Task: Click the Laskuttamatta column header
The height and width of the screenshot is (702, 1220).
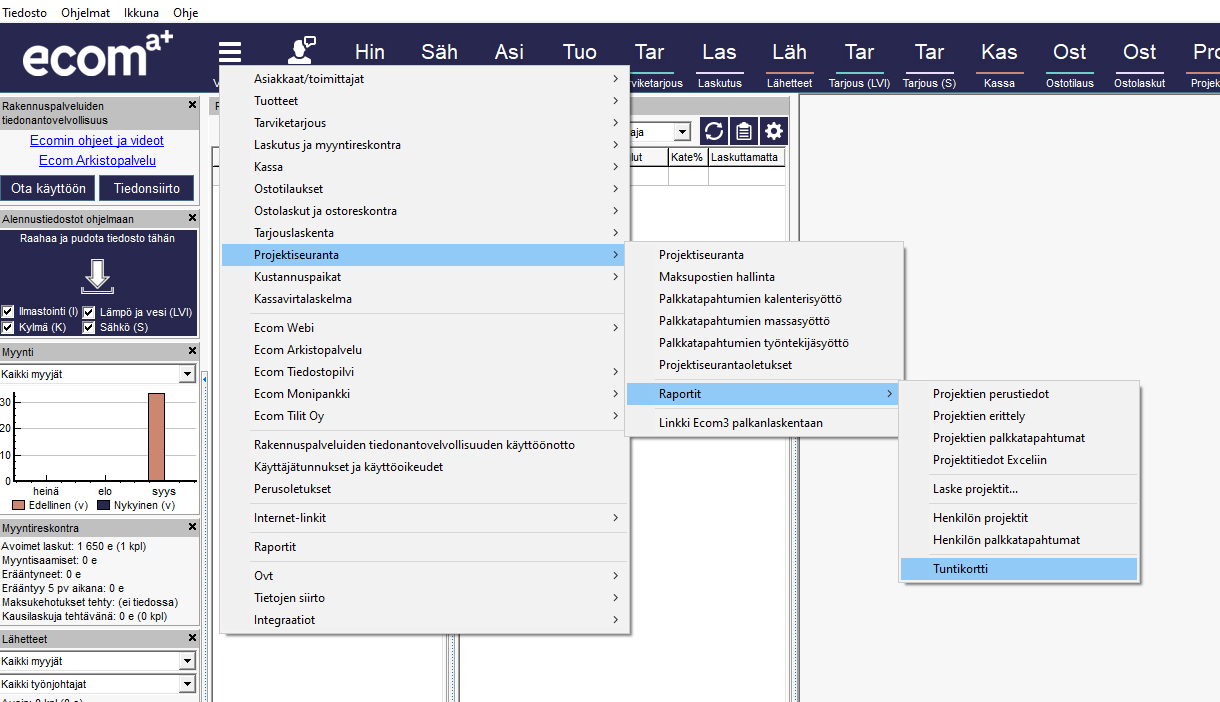Action: pos(746,157)
